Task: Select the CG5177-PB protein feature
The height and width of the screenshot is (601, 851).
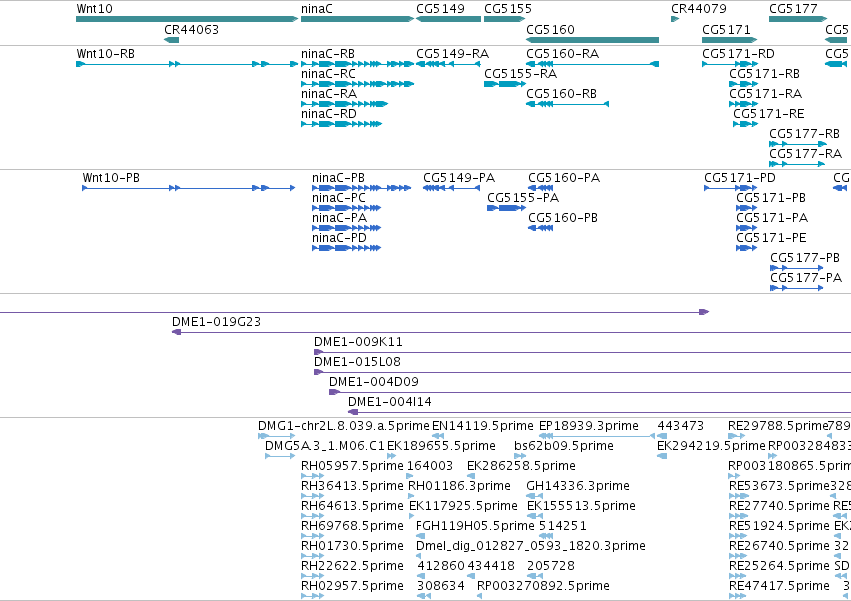Action: (797, 268)
